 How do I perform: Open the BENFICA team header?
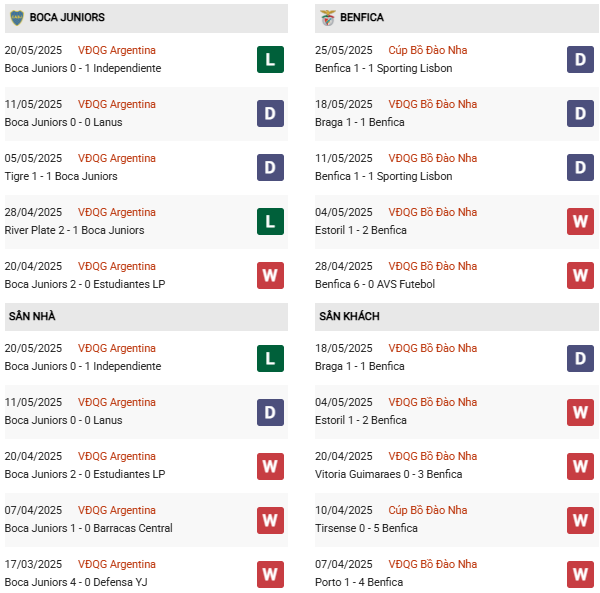[x=362, y=18]
